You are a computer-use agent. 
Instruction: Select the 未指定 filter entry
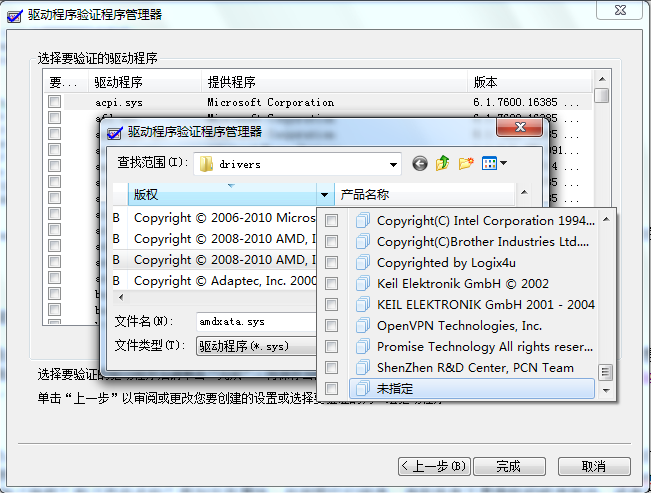coord(472,389)
